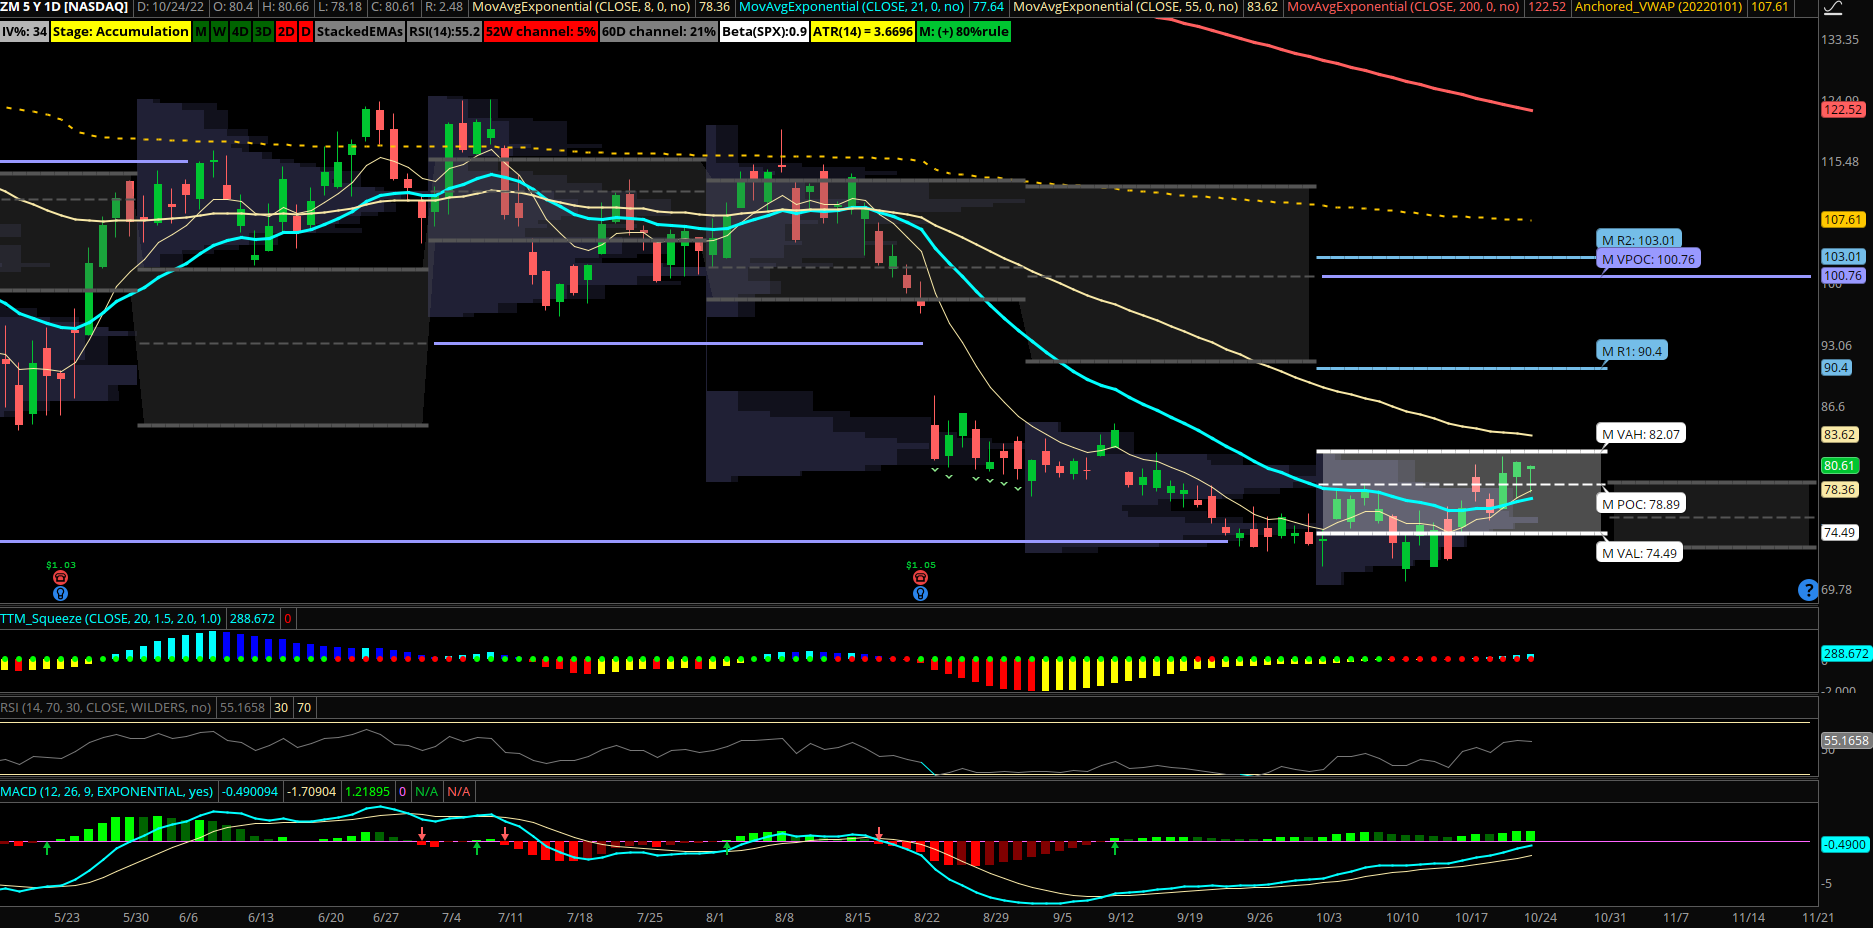Click the RSI(14):55.2 label
This screenshot has height=928, width=1873.
444,32
